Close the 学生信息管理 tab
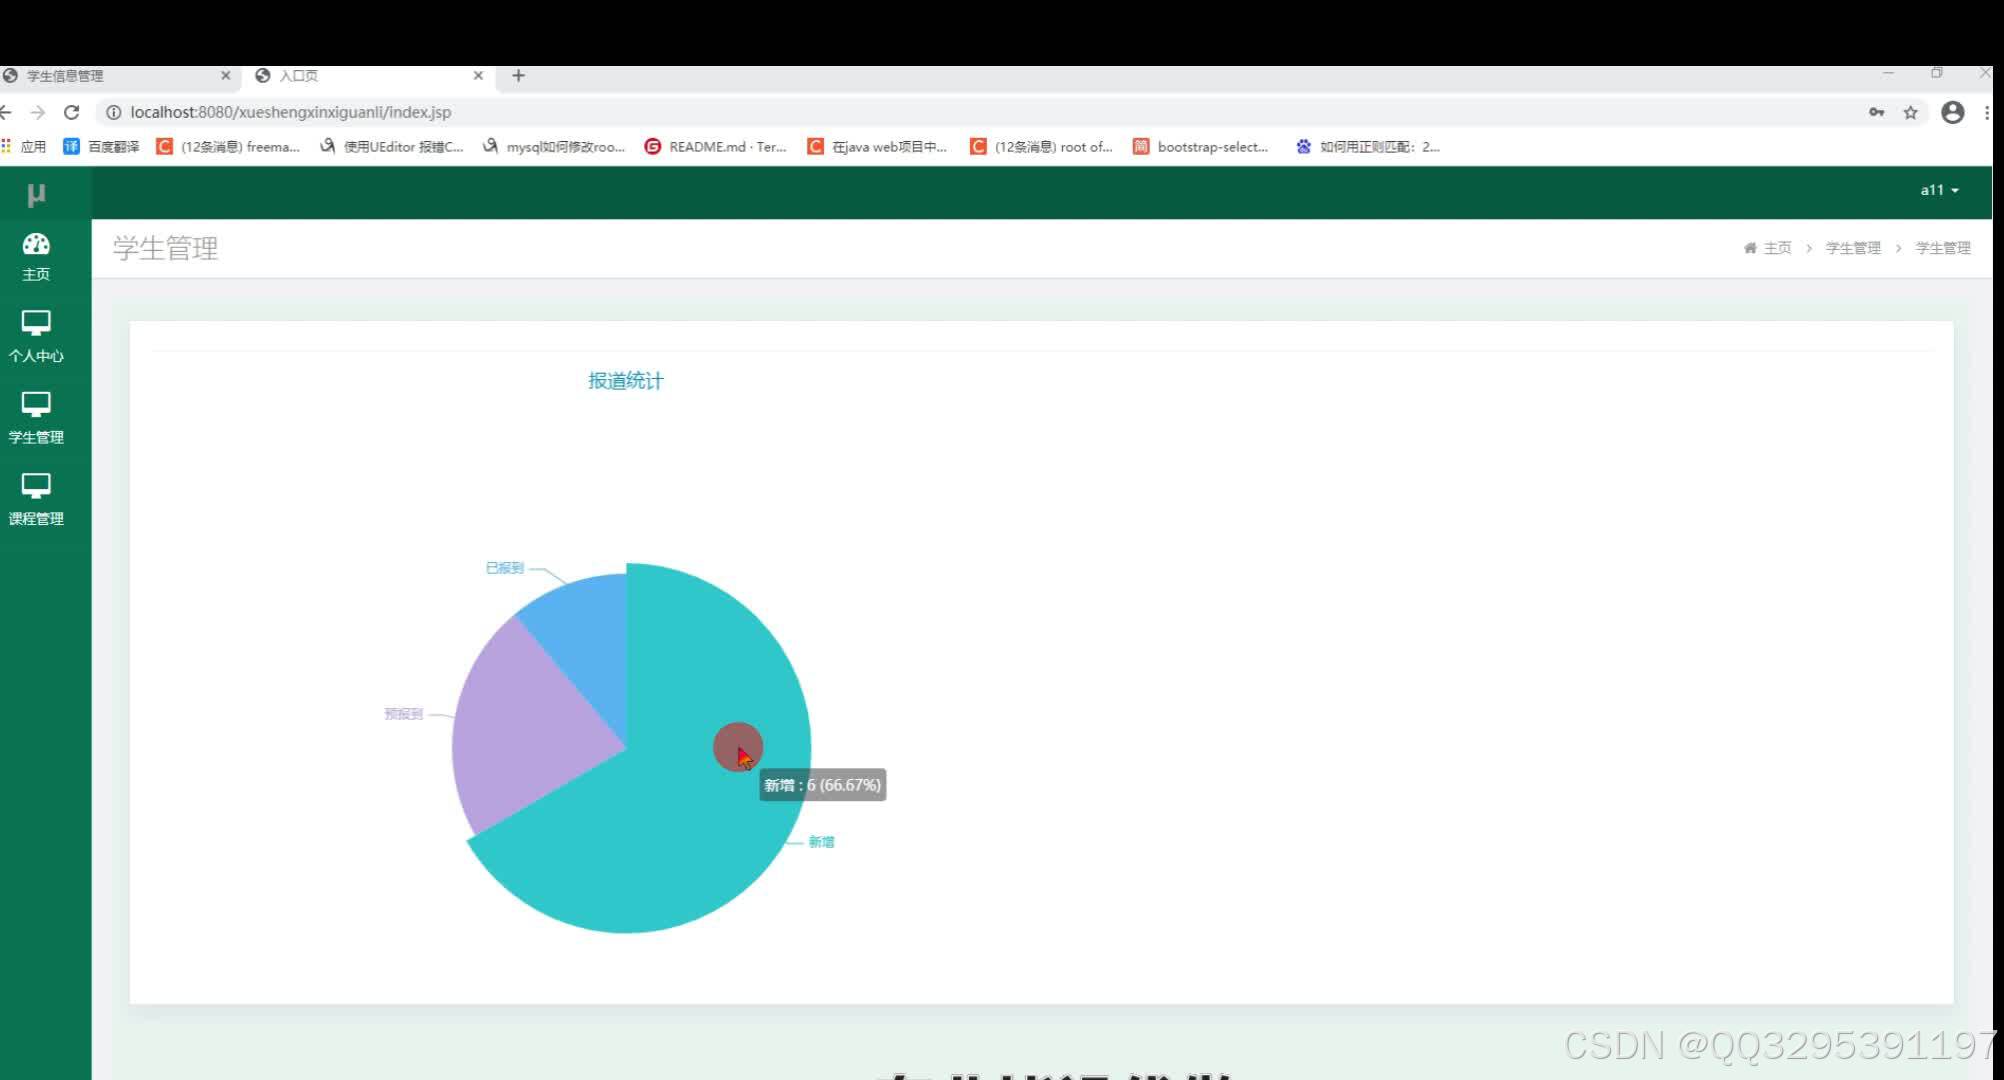This screenshot has height=1080, width=2004. 226,75
